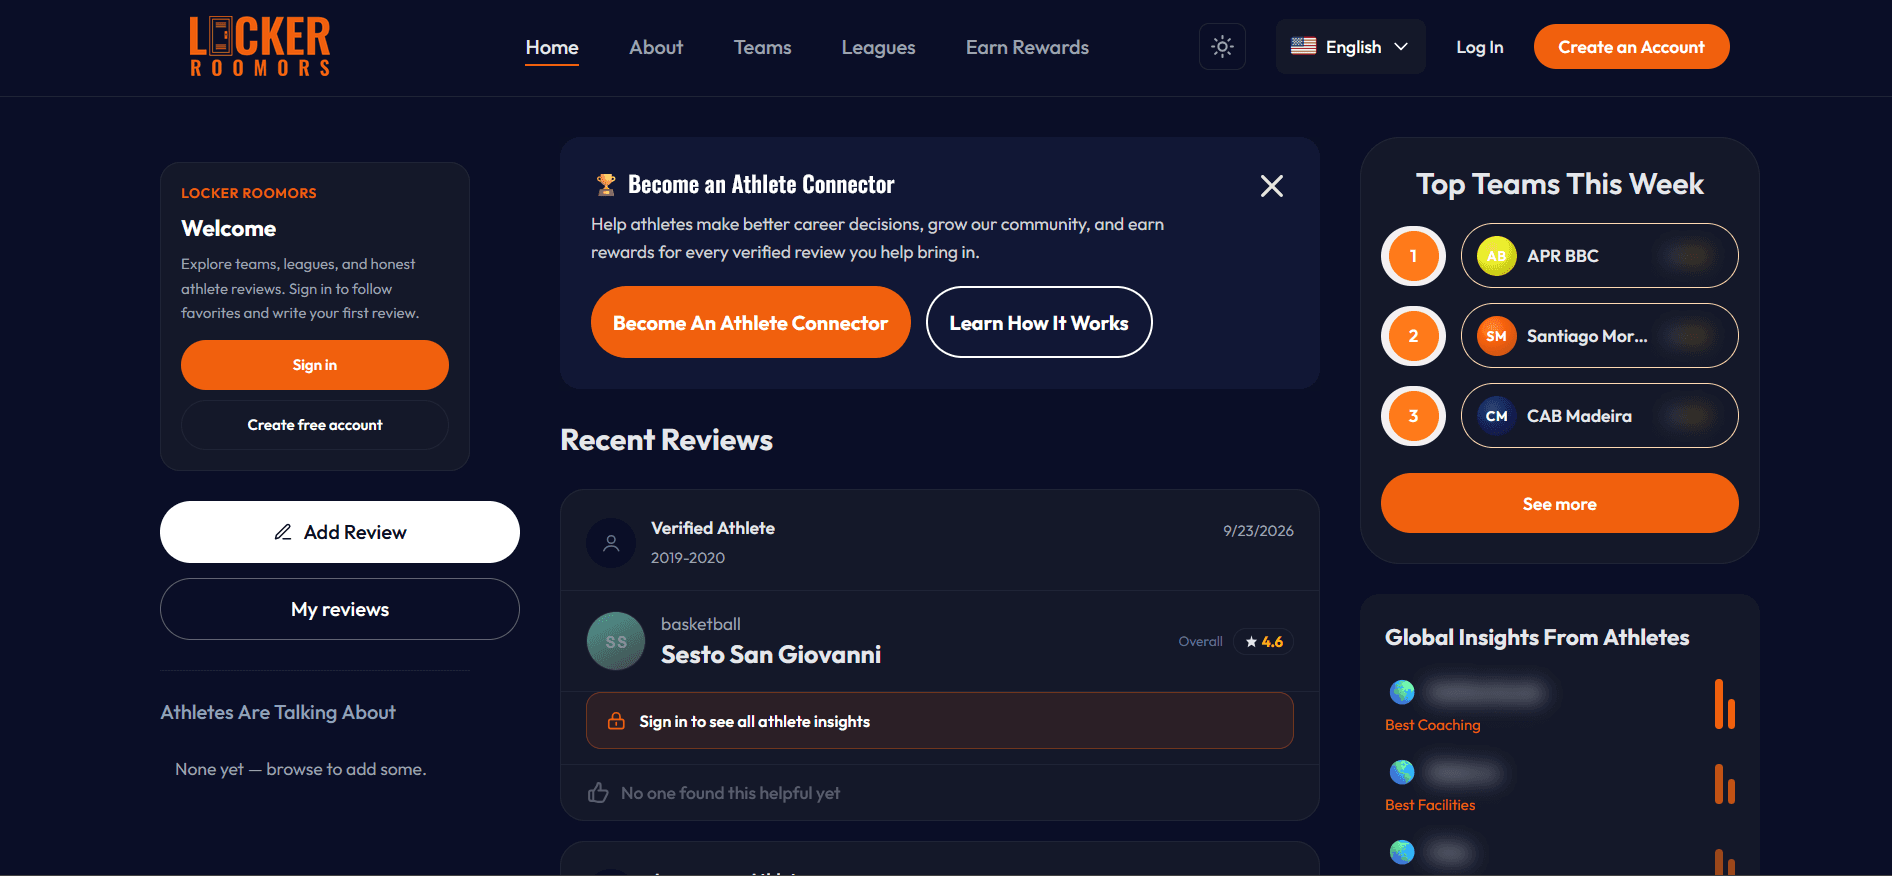The width and height of the screenshot is (1892, 876).
Task: Click the globe icon above Best Coaching
Action: point(1402,692)
